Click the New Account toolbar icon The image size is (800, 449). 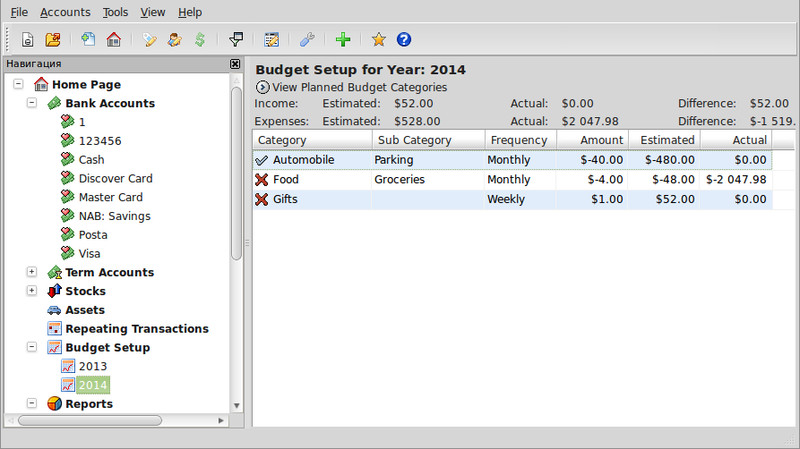pyautogui.click(x=88, y=39)
